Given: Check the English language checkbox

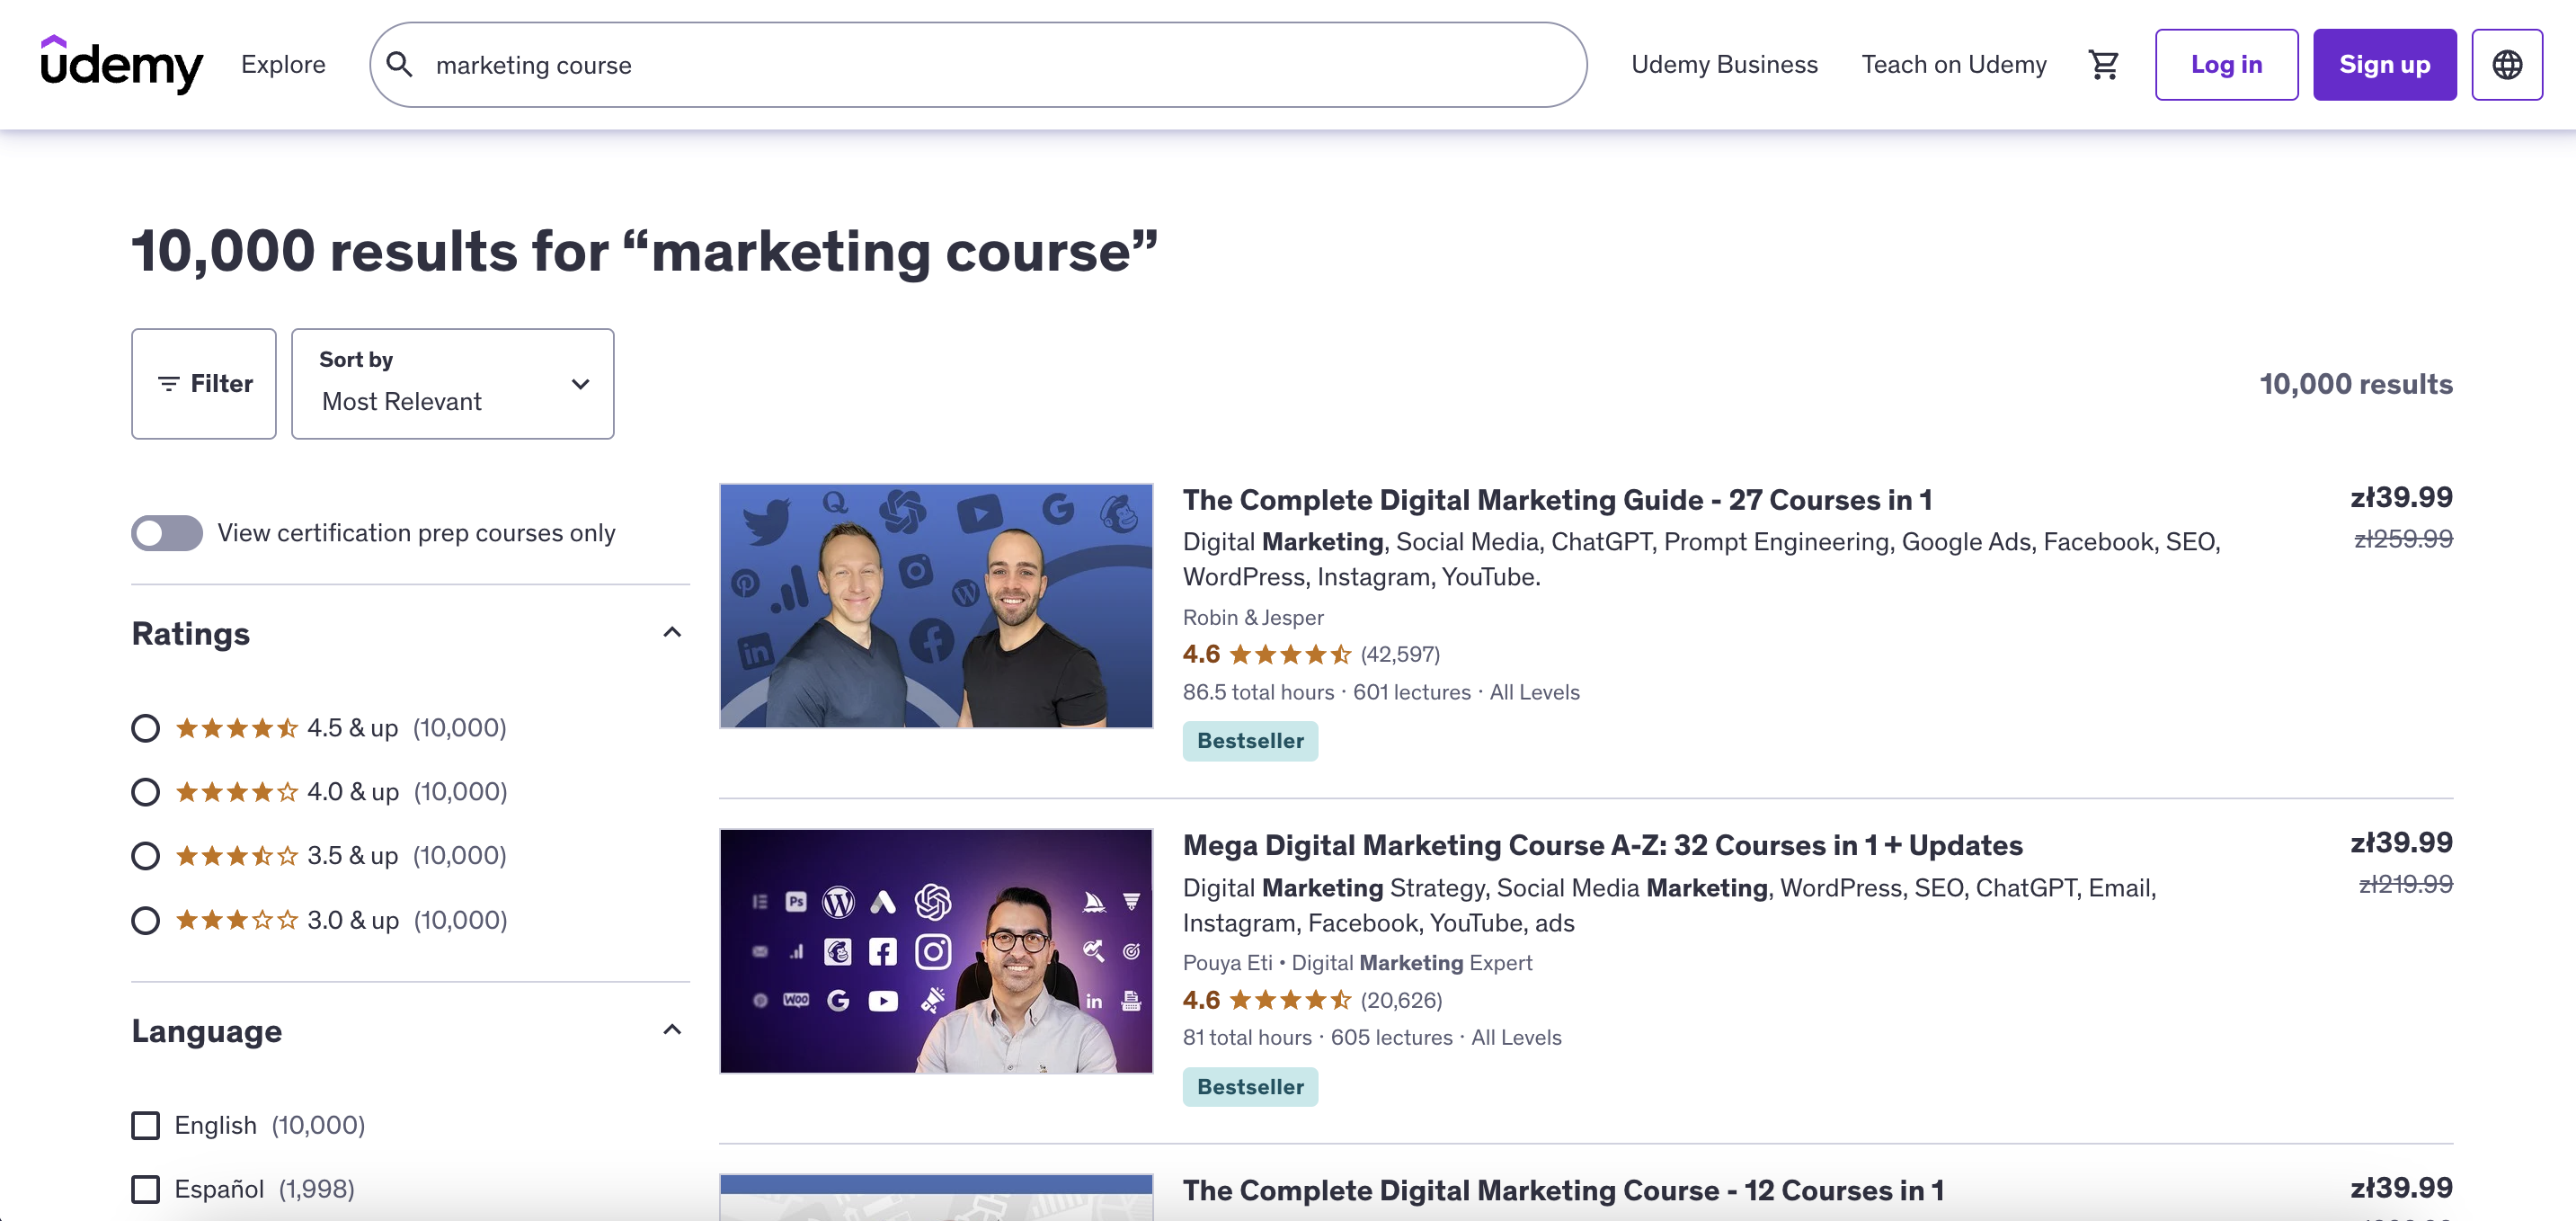Looking at the screenshot, I should pyautogui.click(x=145, y=1124).
